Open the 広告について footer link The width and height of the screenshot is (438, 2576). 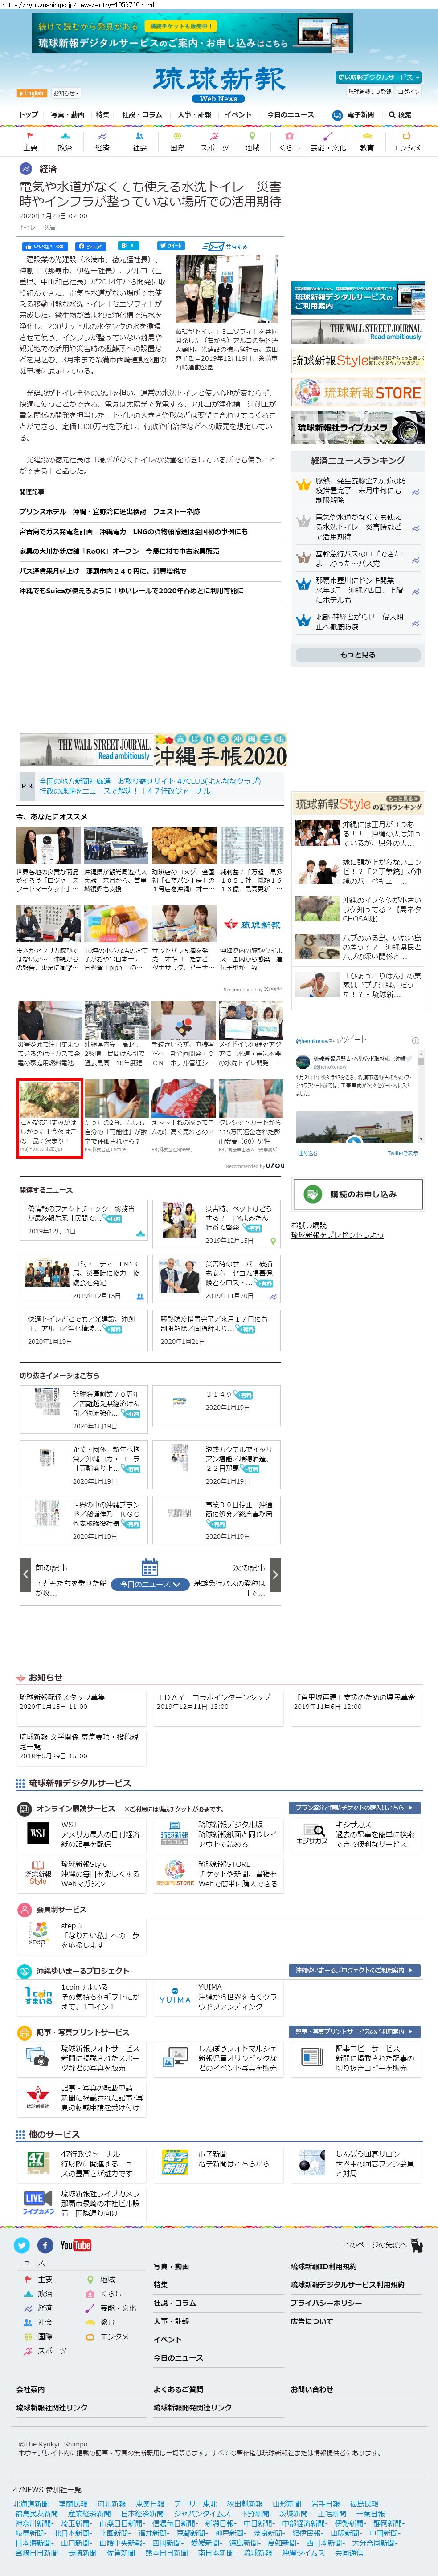(x=312, y=2321)
